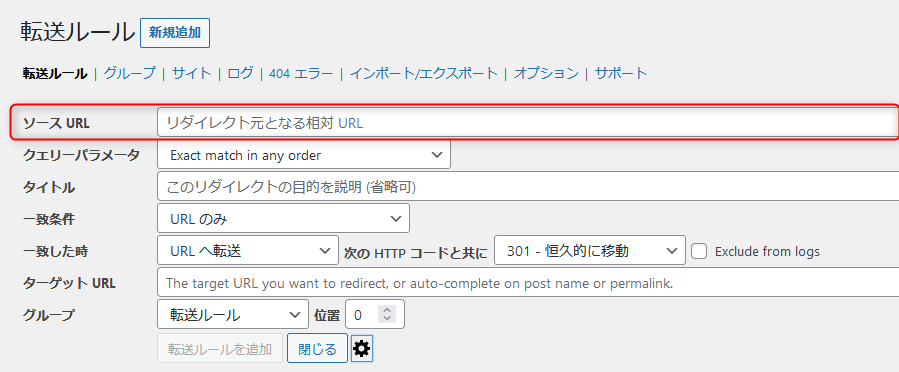Open the クエリーパラメータ dropdown
899x372 pixels.
[304, 155]
